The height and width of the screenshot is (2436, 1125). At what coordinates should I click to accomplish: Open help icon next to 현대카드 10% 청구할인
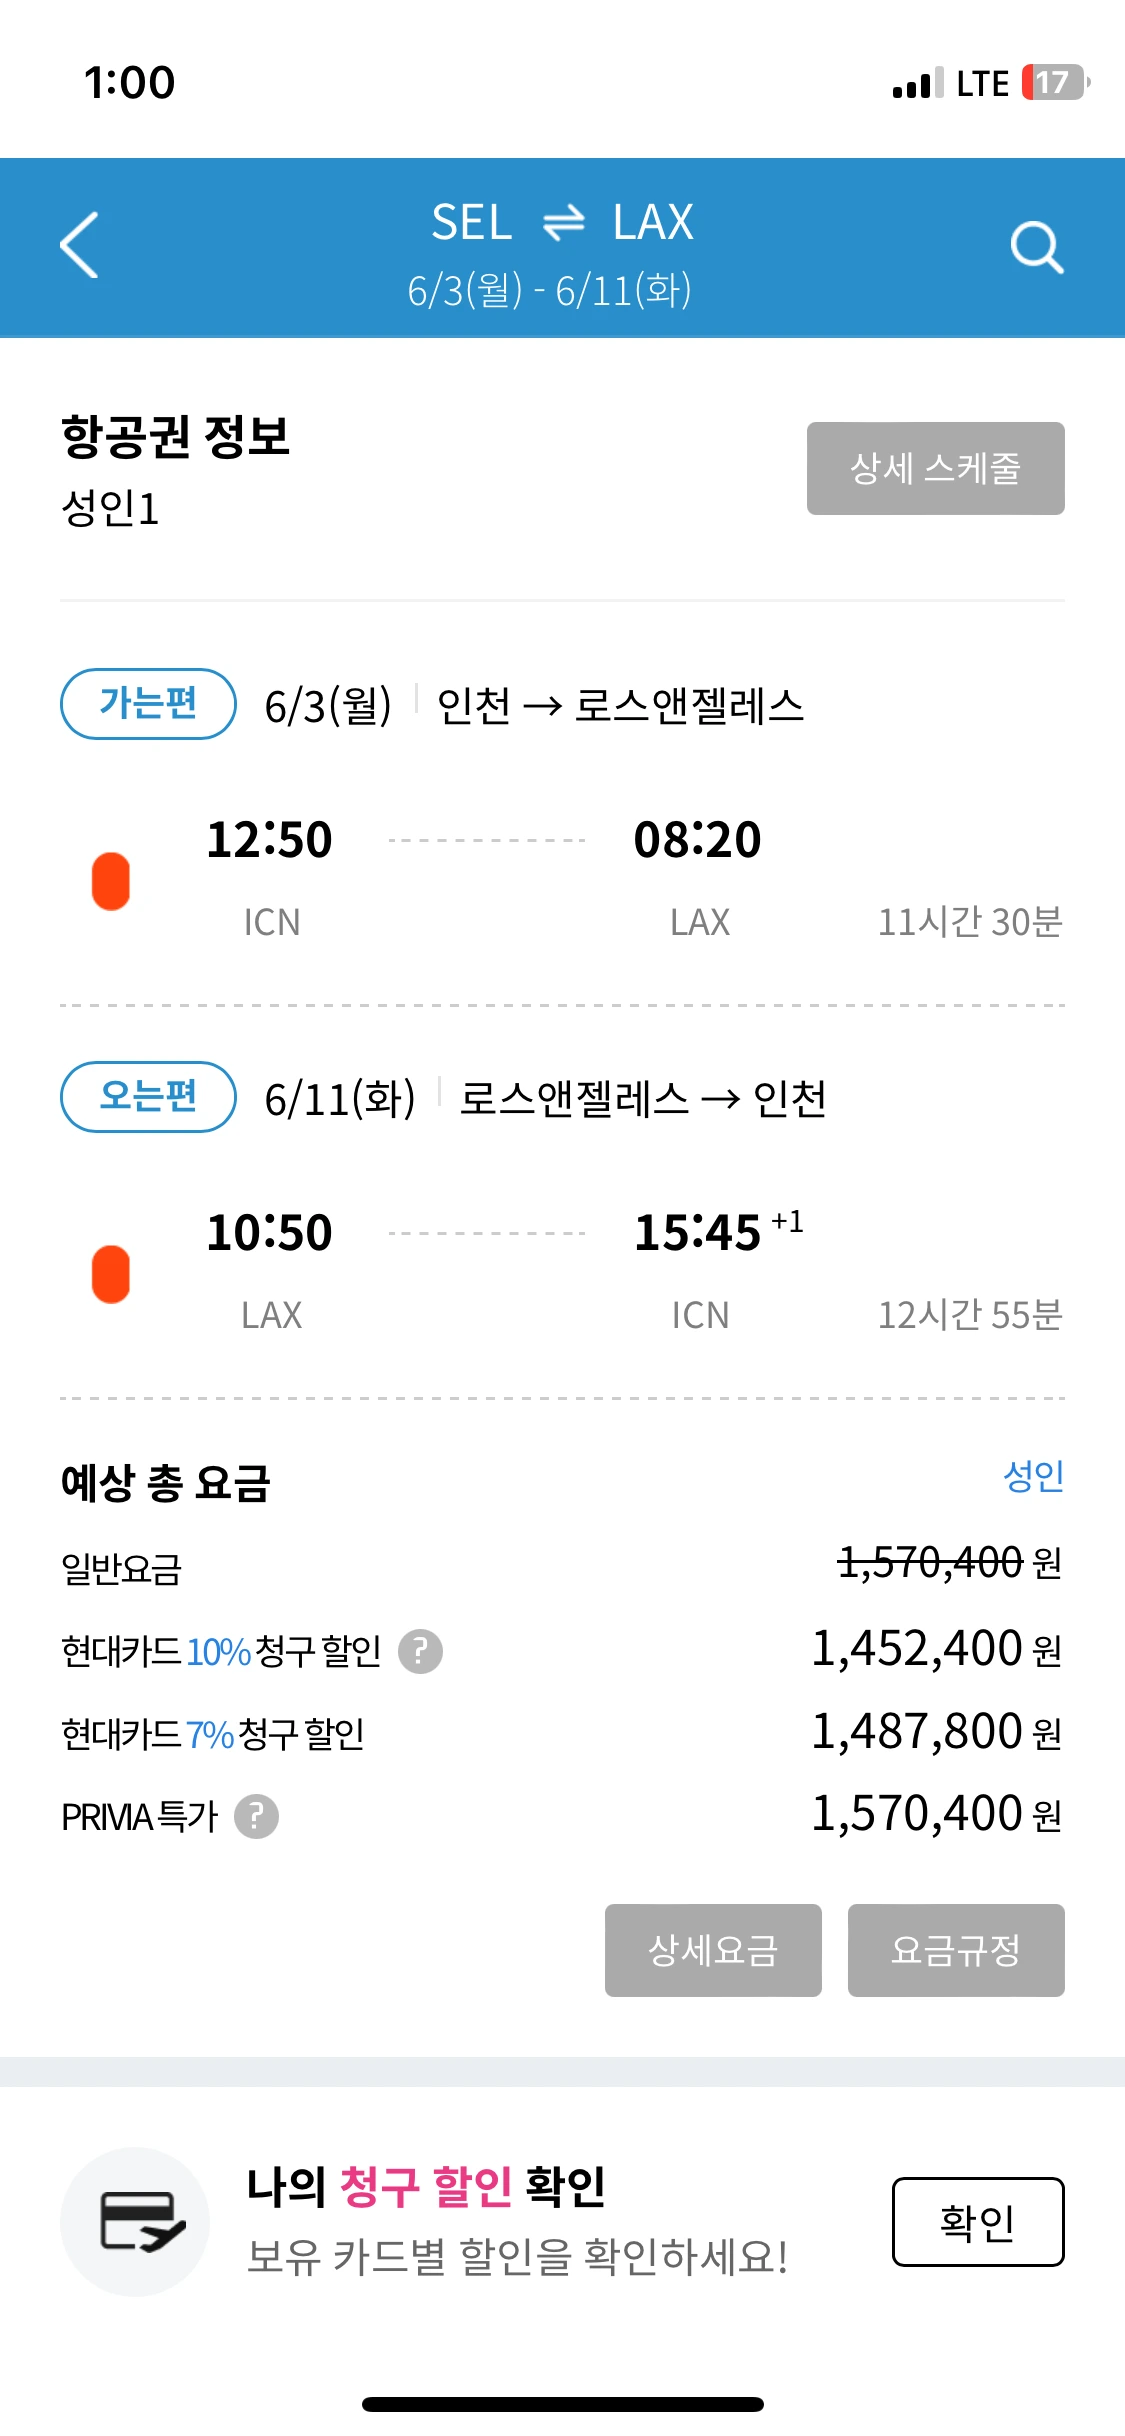pos(420,1651)
